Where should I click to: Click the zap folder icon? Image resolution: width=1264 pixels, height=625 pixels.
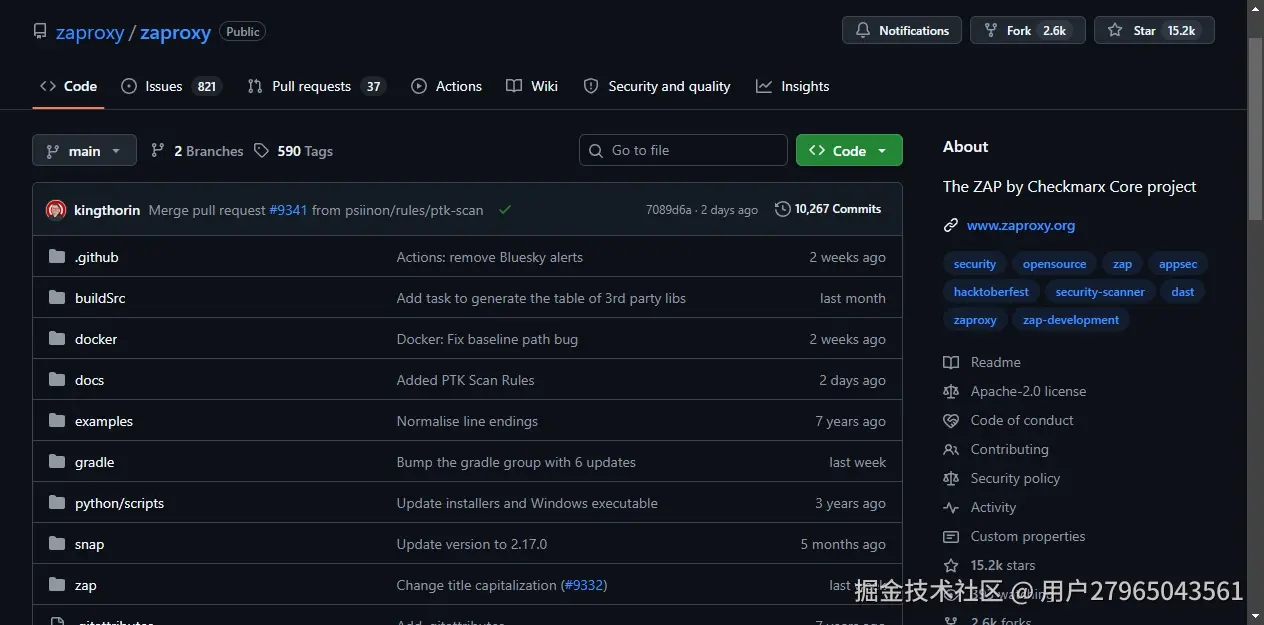(x=57, y=585)
